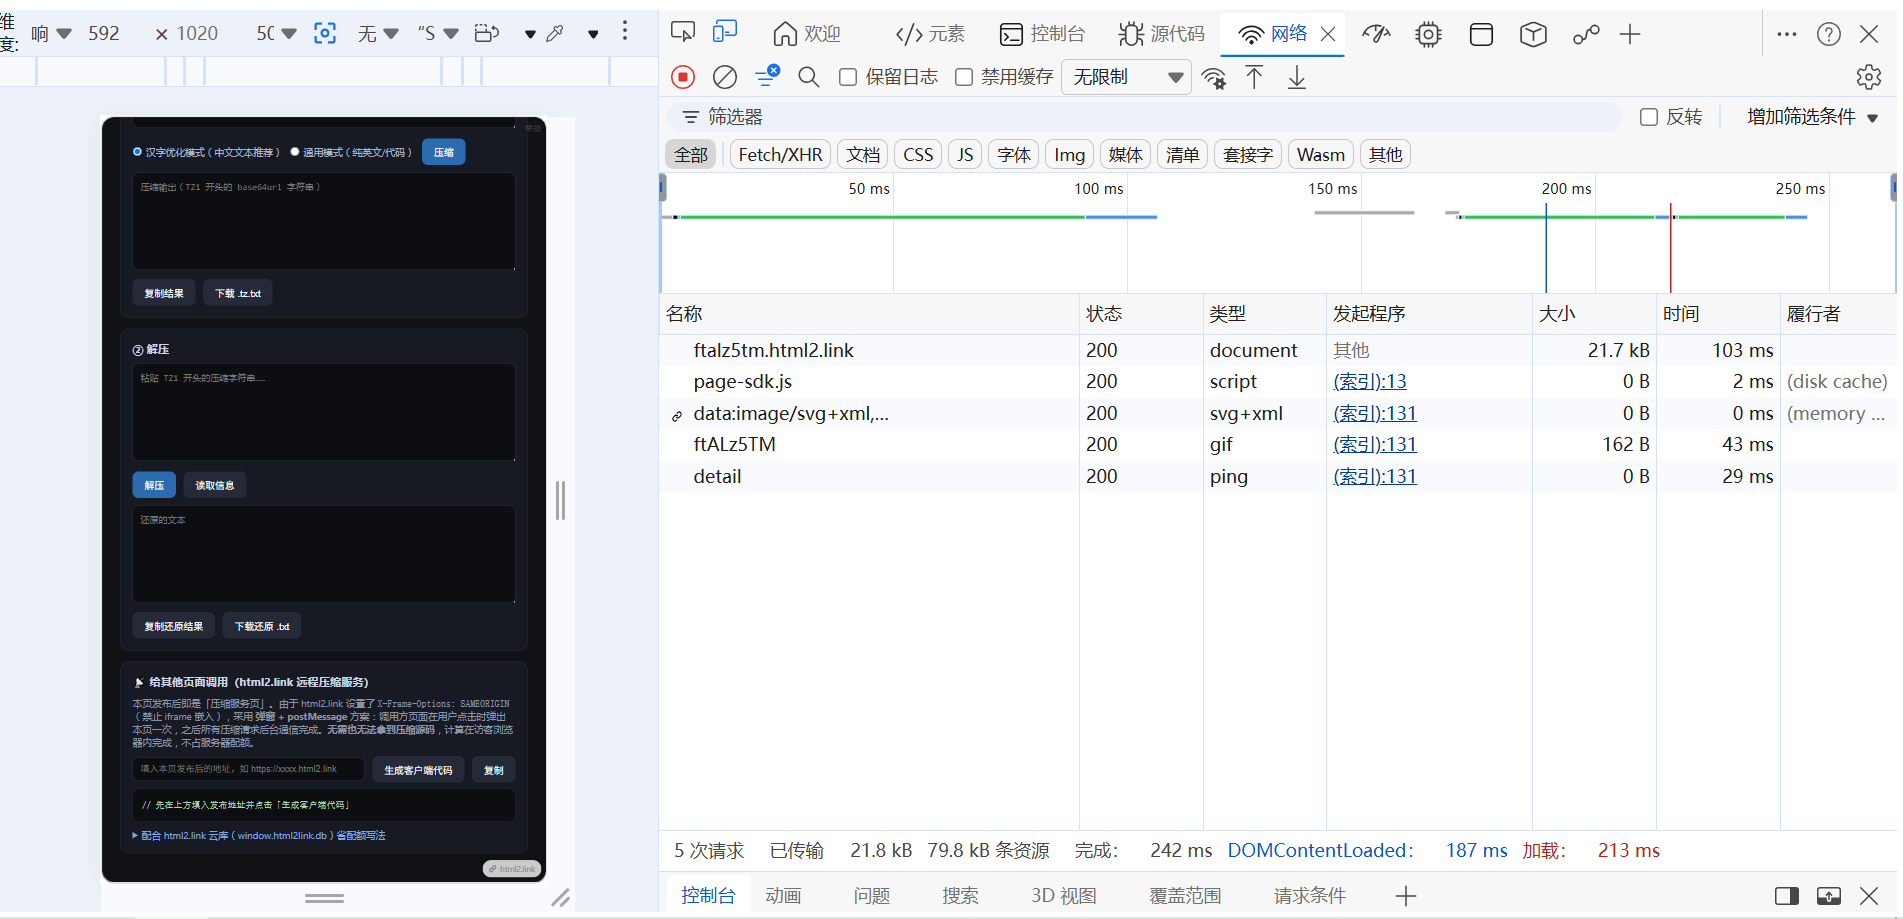Sort the table by 大小 column header
This screenshot has height=919, width=1903.
[1594, 314]
